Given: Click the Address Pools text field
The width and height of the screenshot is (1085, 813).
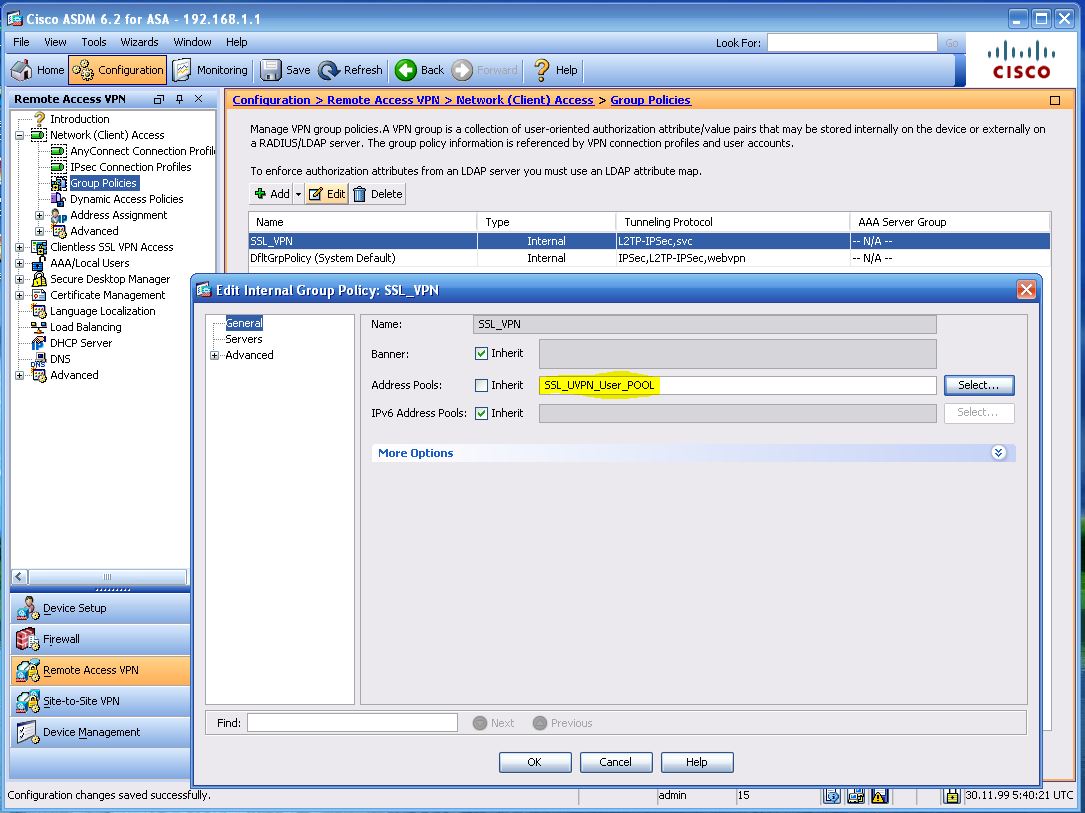Looking at the screenshot, I should click(737, 385).
